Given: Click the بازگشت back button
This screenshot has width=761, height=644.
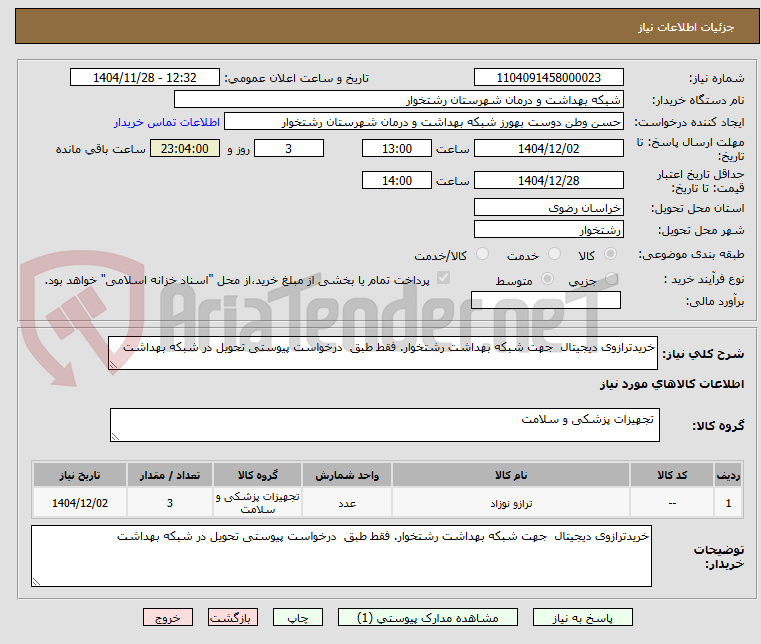Looking at the screenshot, I should (x=232, y=617).
